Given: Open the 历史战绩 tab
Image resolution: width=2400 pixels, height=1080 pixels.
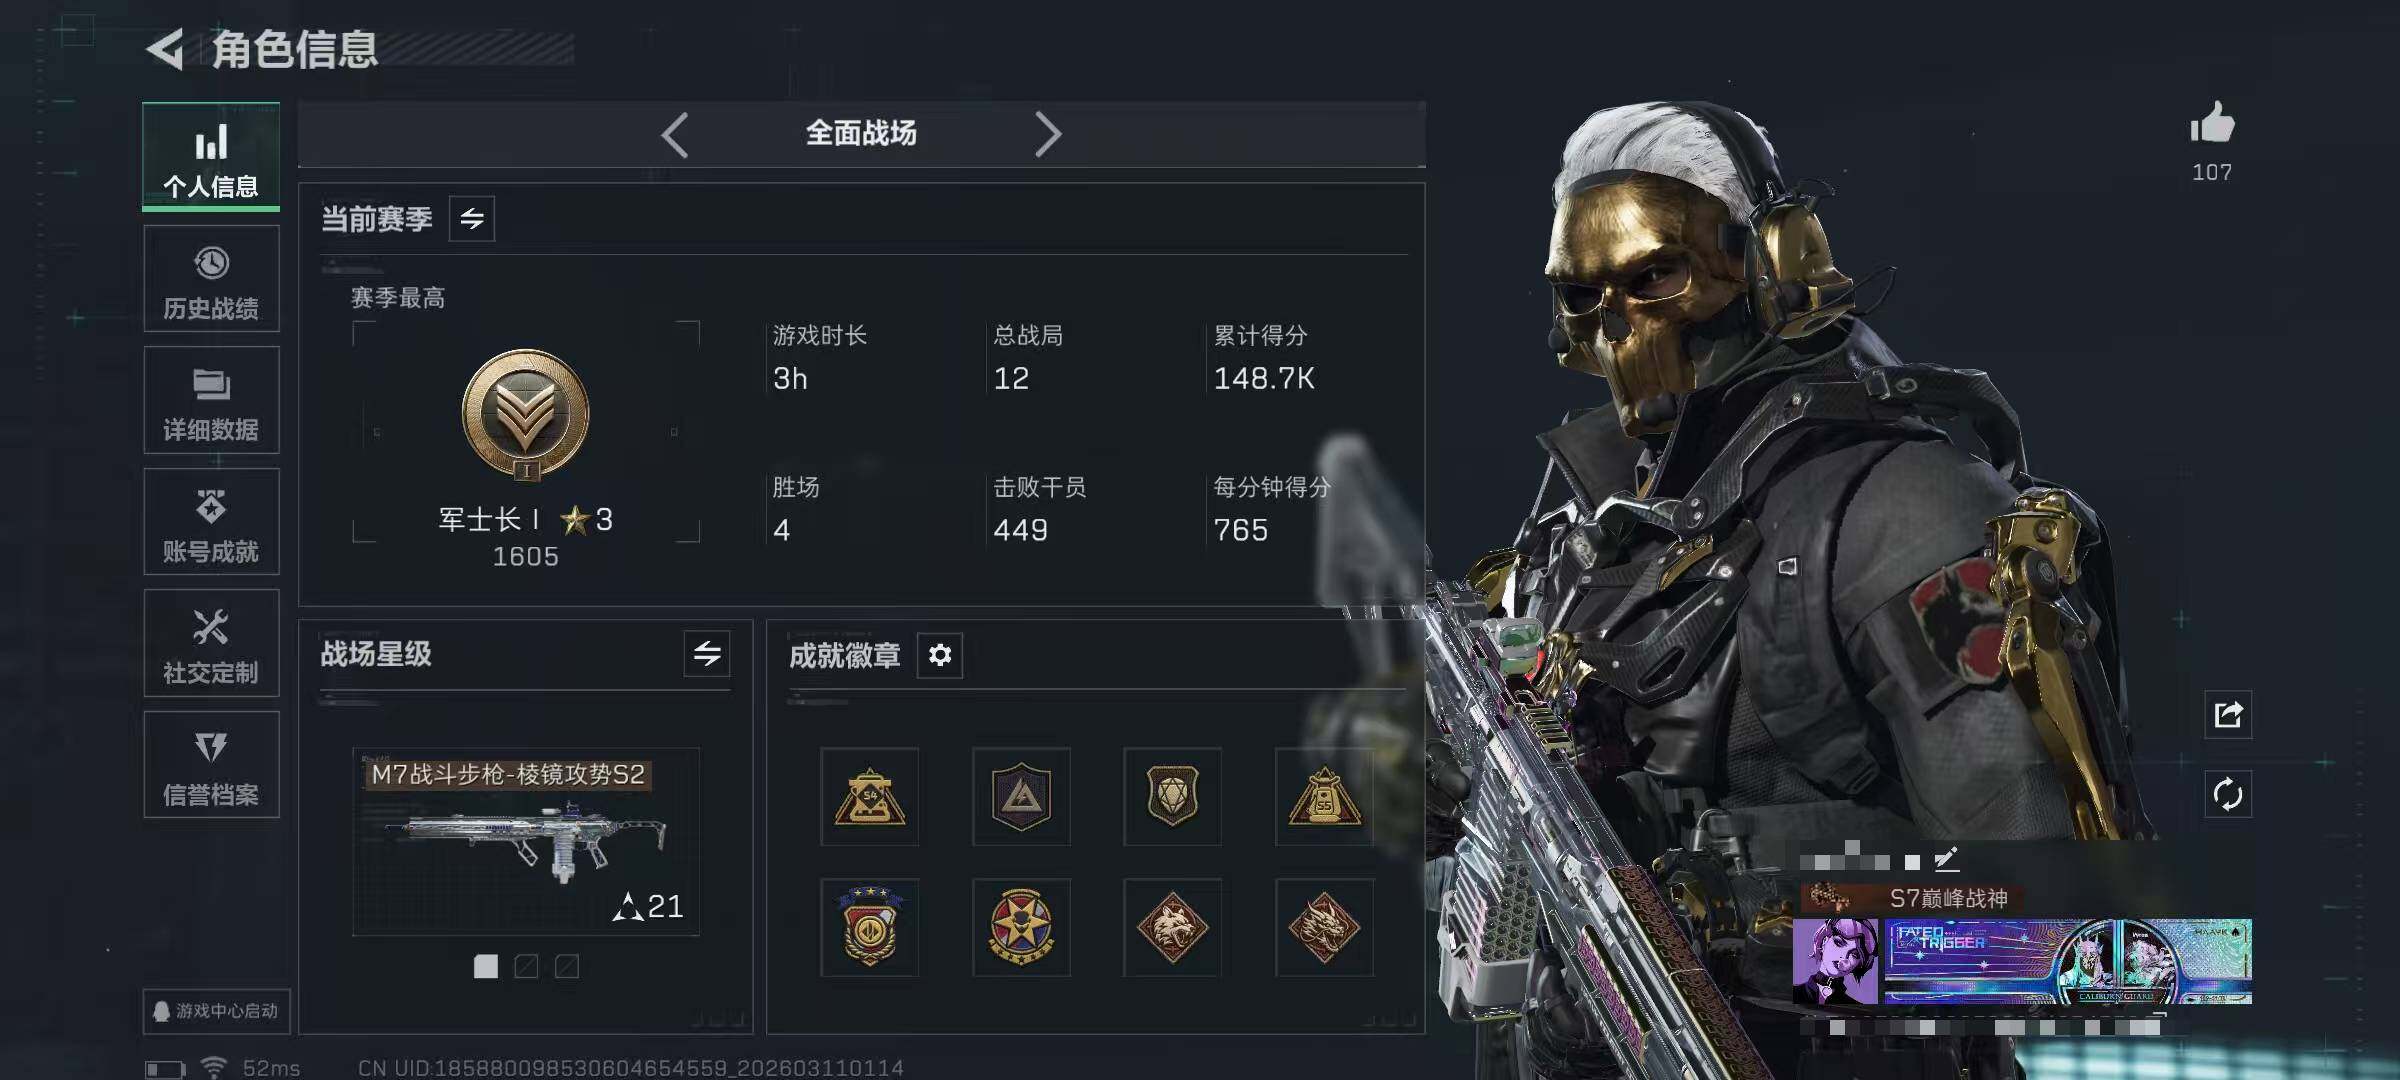Looking at the screenshot, I should [211, 279].
